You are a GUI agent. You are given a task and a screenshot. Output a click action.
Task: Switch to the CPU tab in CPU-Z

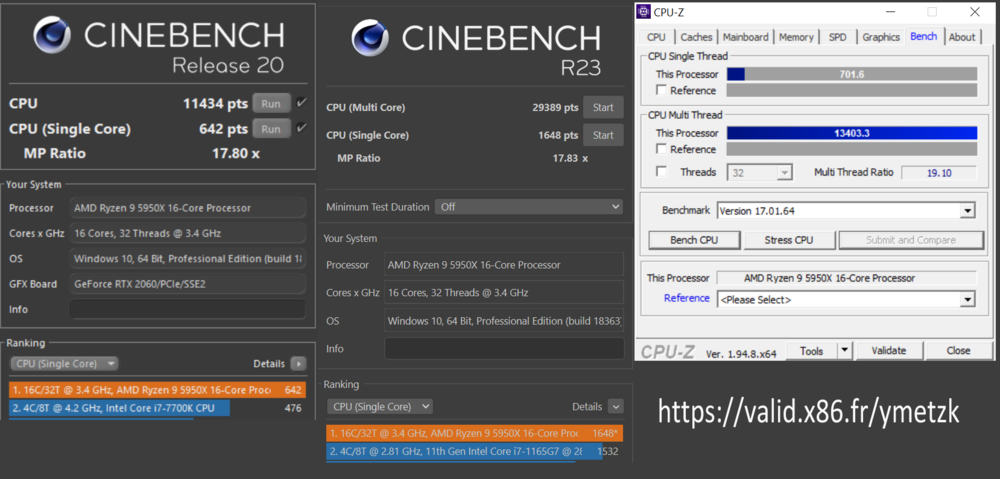click(x=656, y=37)
